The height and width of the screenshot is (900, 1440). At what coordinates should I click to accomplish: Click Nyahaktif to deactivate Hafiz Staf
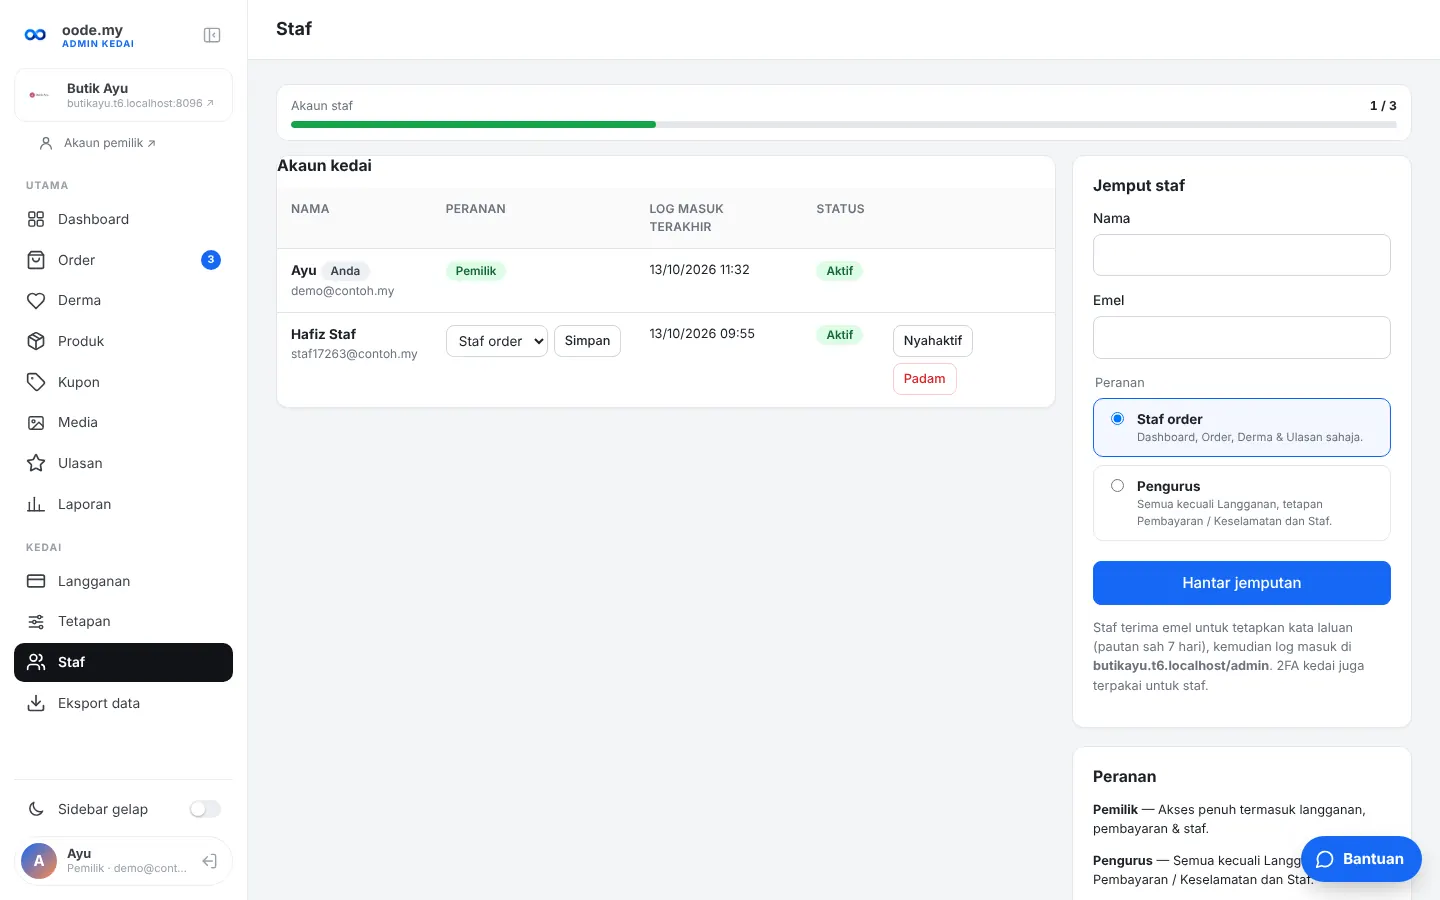pyautogui.click(x=933, y=341)
